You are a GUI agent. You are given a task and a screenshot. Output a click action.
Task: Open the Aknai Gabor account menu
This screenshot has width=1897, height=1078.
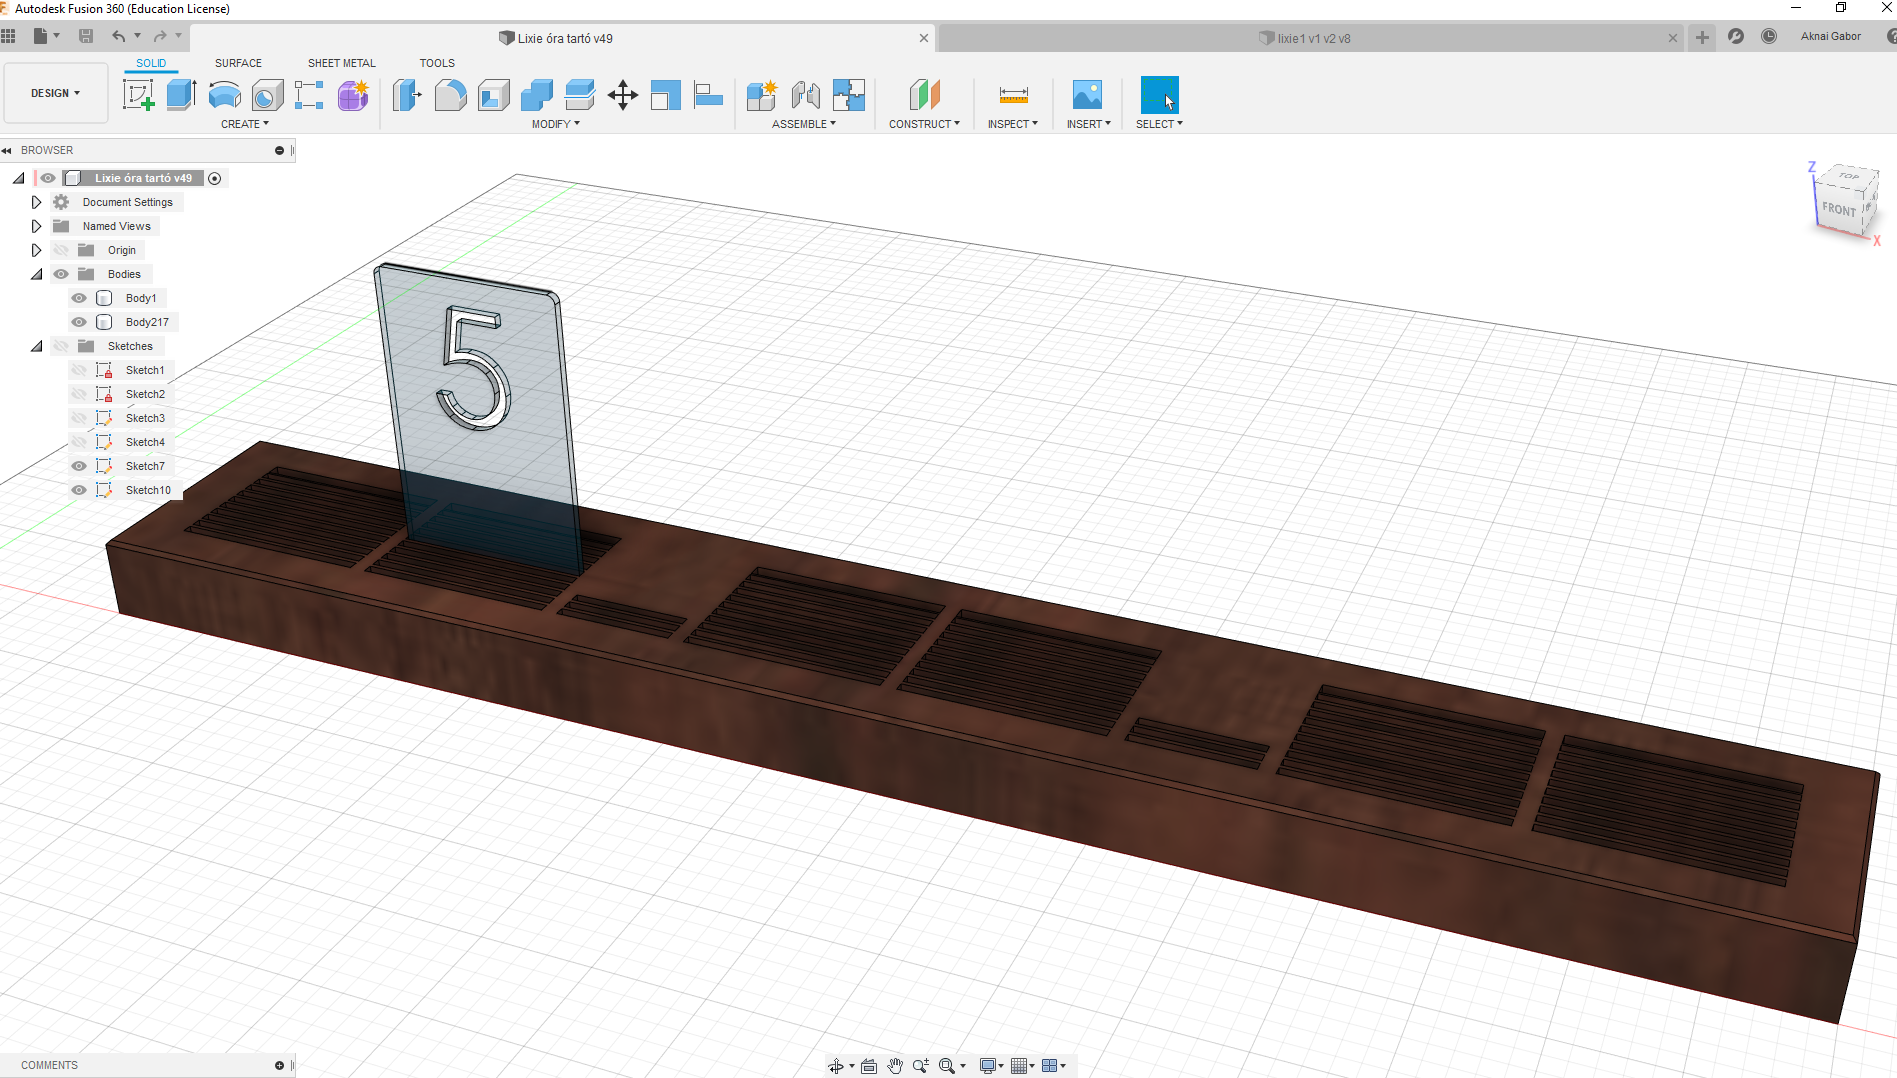(x=1830, y=36)
